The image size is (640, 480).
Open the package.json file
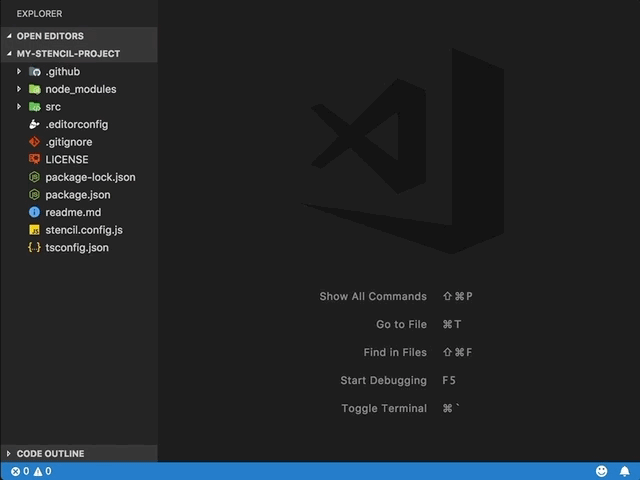point(78,195)
